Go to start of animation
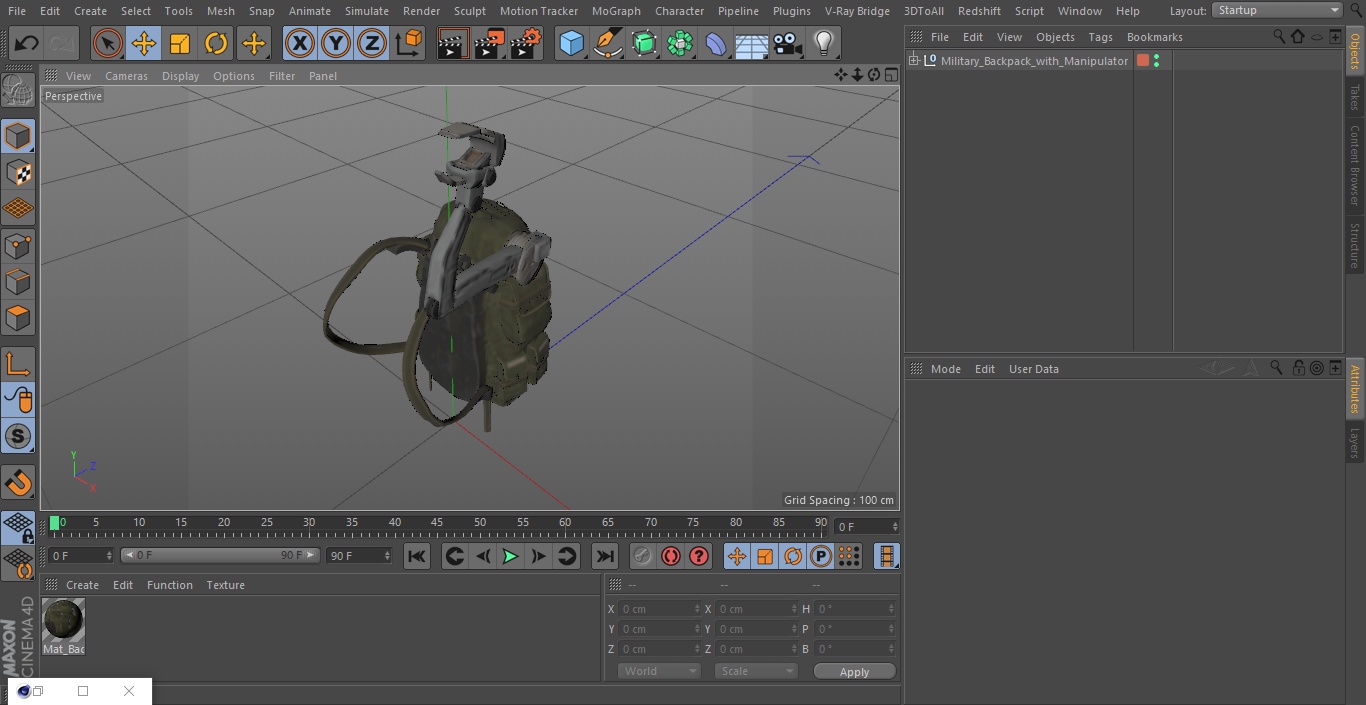The image size is (1366, 705). (x=417, y=556)
